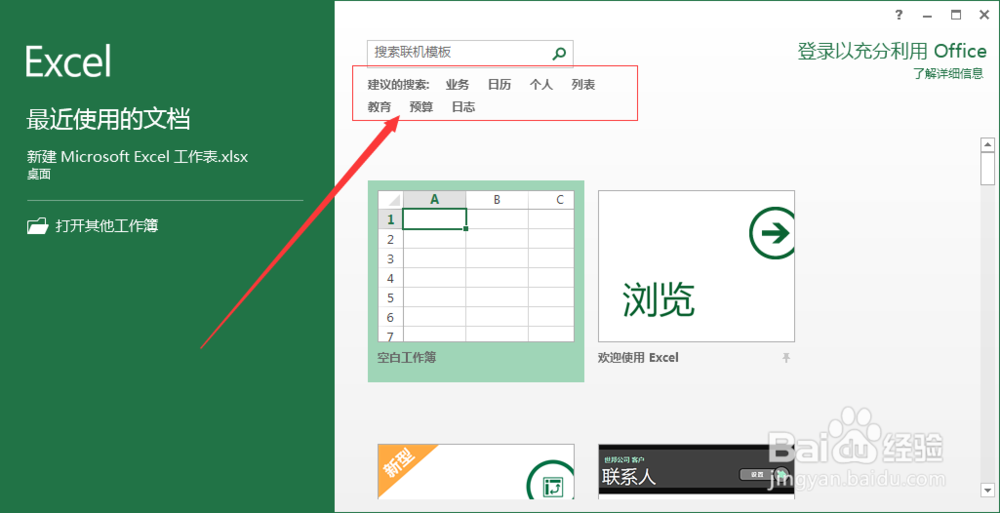Viewport: 1000px width, 513px height.
Task: Choose the 空白工作簿 blank workbook template
Action: pos(476,281)
